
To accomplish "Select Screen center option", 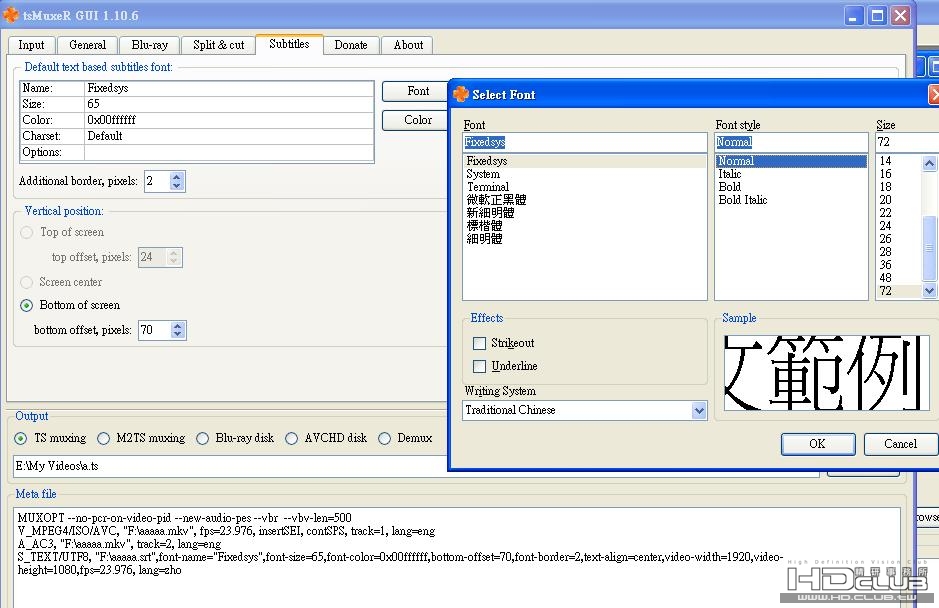I will click(61, 282).
